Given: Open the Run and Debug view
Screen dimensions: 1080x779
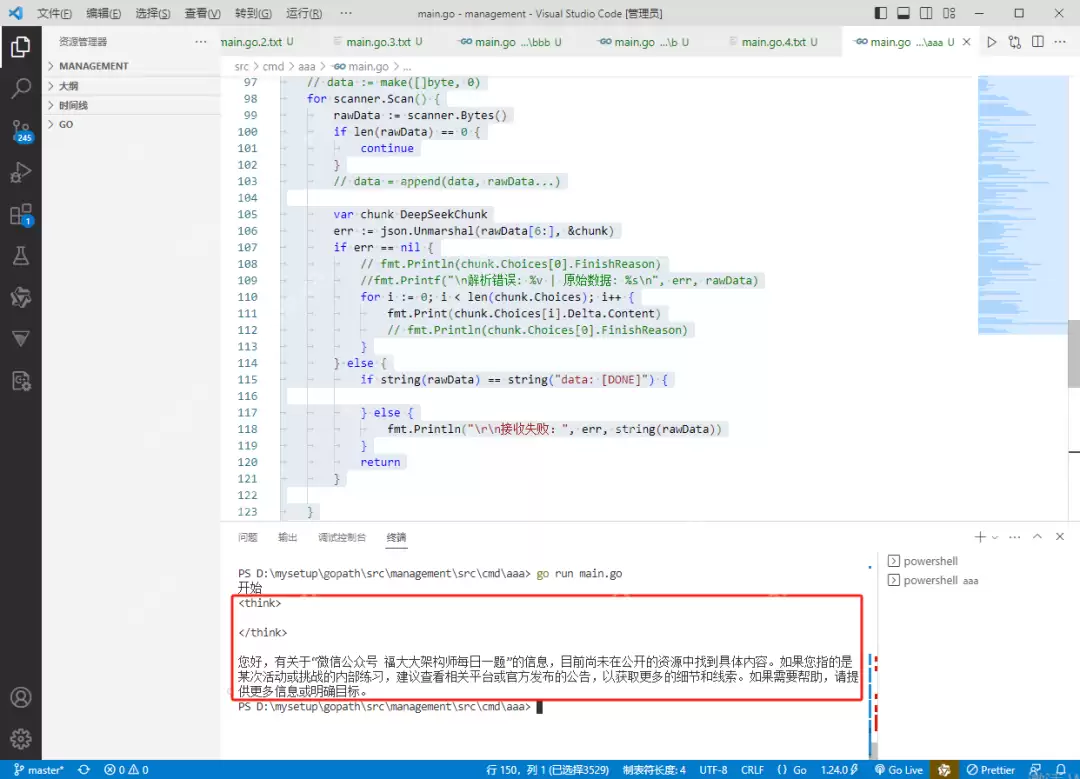Looking at the screenshot, I should coord(22,172).
